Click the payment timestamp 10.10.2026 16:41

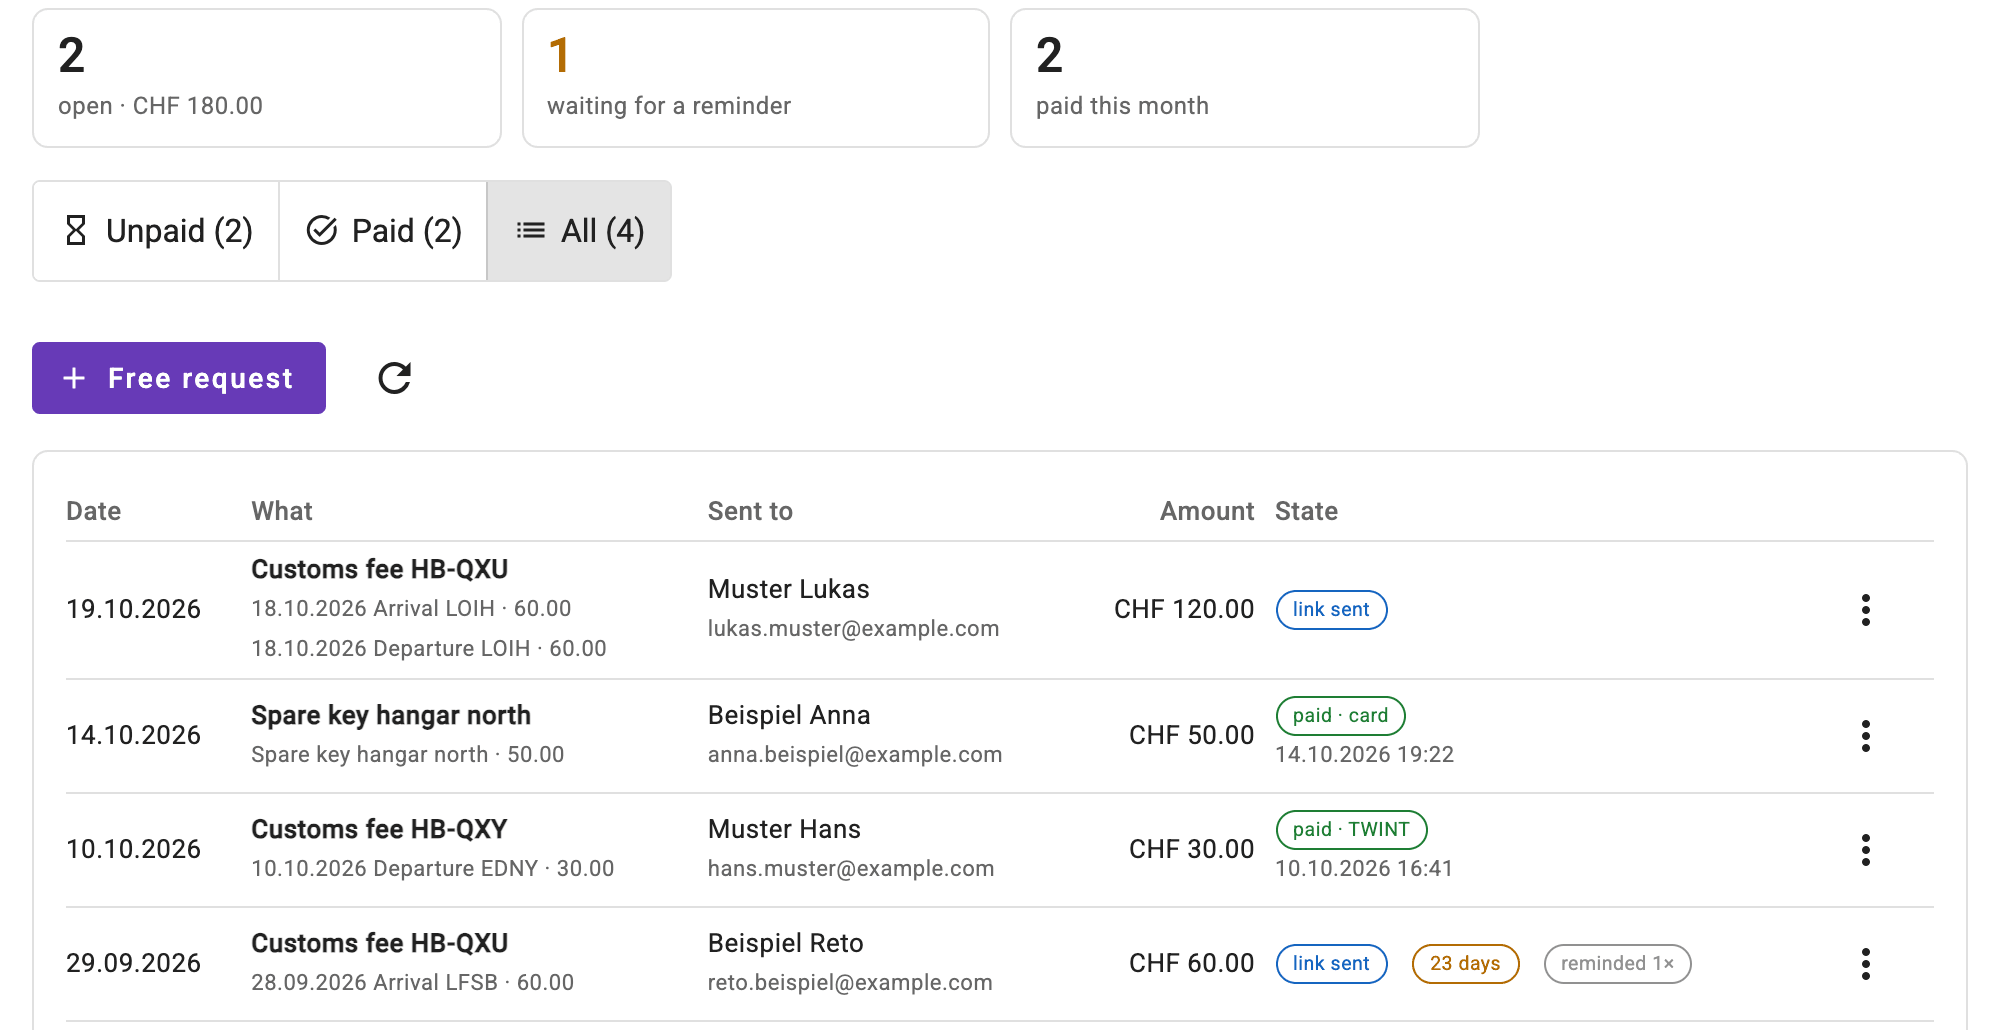point(1364,869)
